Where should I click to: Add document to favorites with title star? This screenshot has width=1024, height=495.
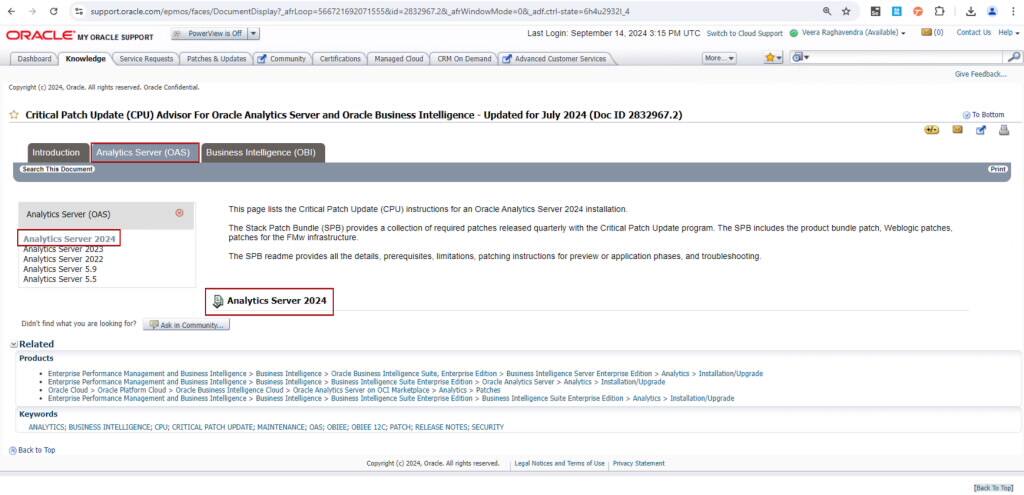pos(14,115)
